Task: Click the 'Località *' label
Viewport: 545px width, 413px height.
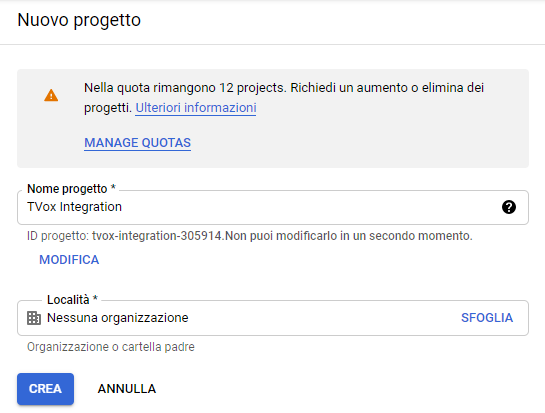Action: pos(72,300)
